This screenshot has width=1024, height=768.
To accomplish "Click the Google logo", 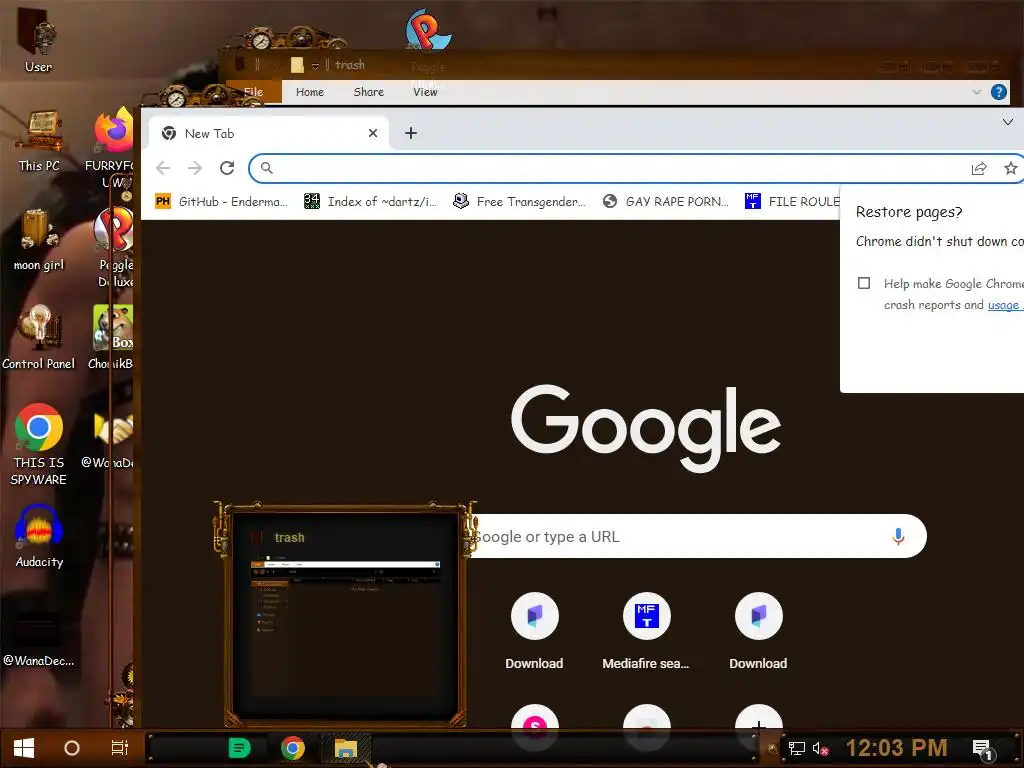I will (646, 427).
